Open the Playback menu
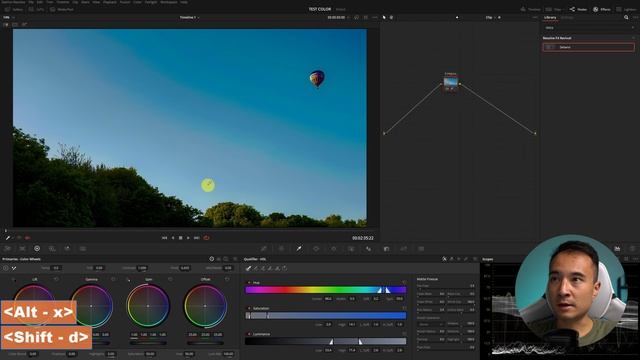640x360 pixels. point(109,2)
